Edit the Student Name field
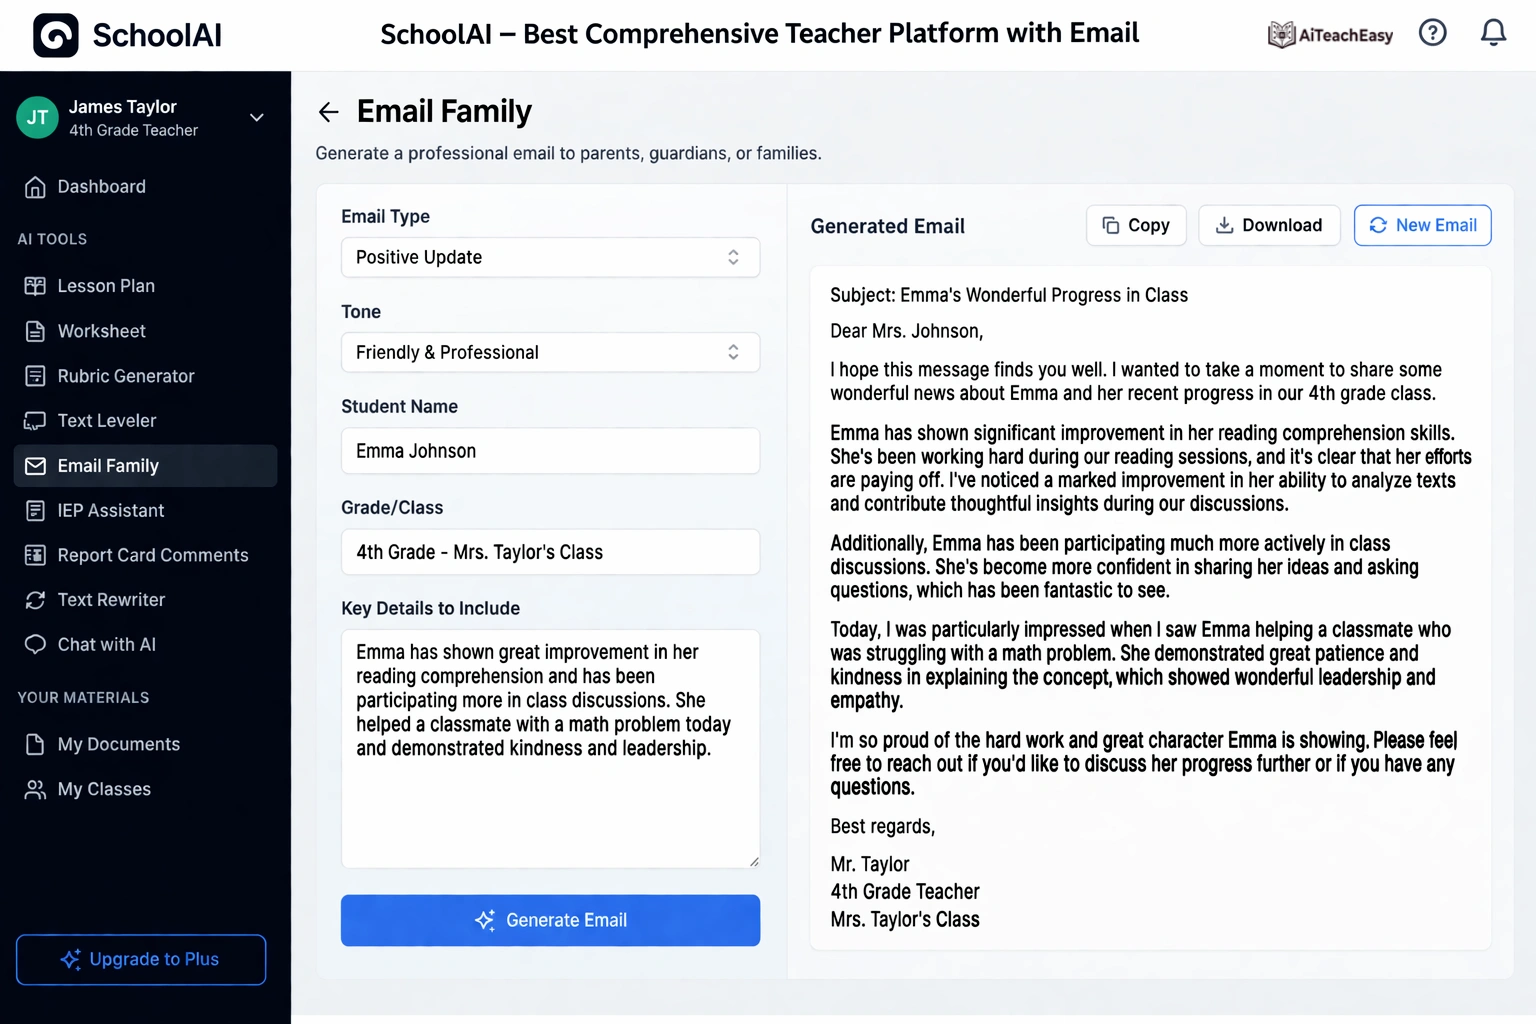Viewport: 1536px width, 1024px height. click(550, 451)
